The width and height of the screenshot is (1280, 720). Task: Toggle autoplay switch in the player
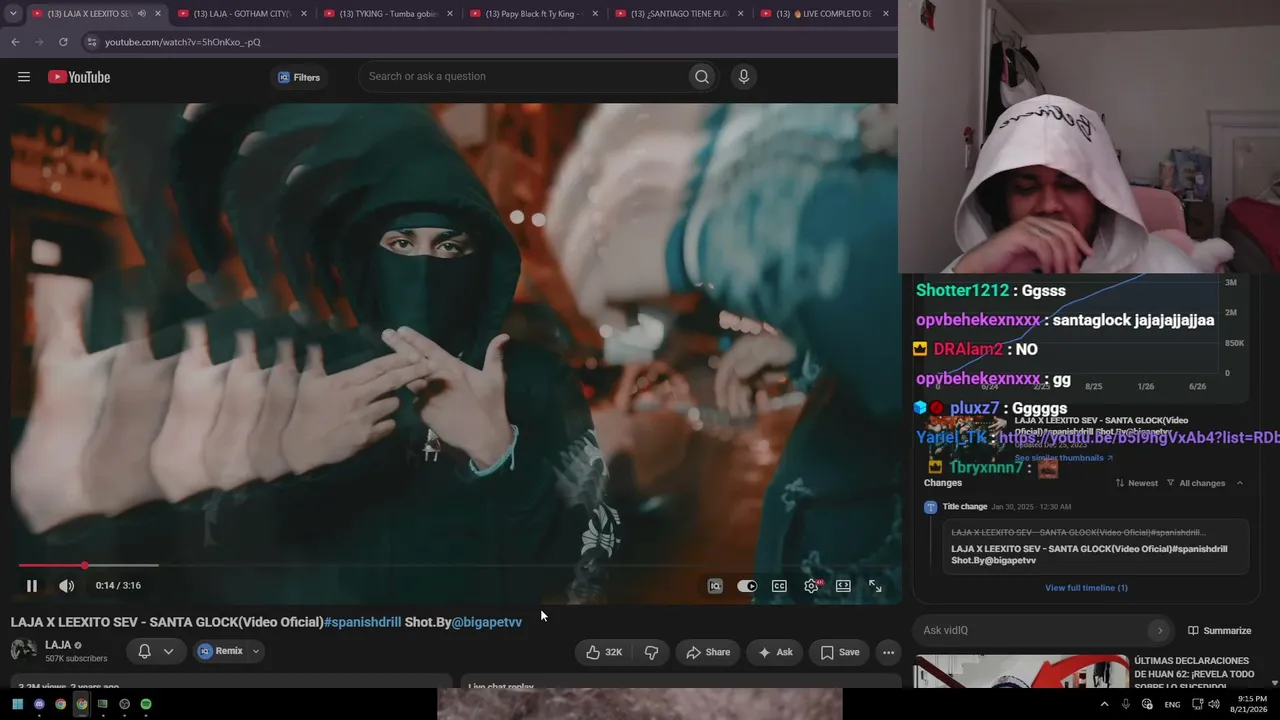click(747, 586)
